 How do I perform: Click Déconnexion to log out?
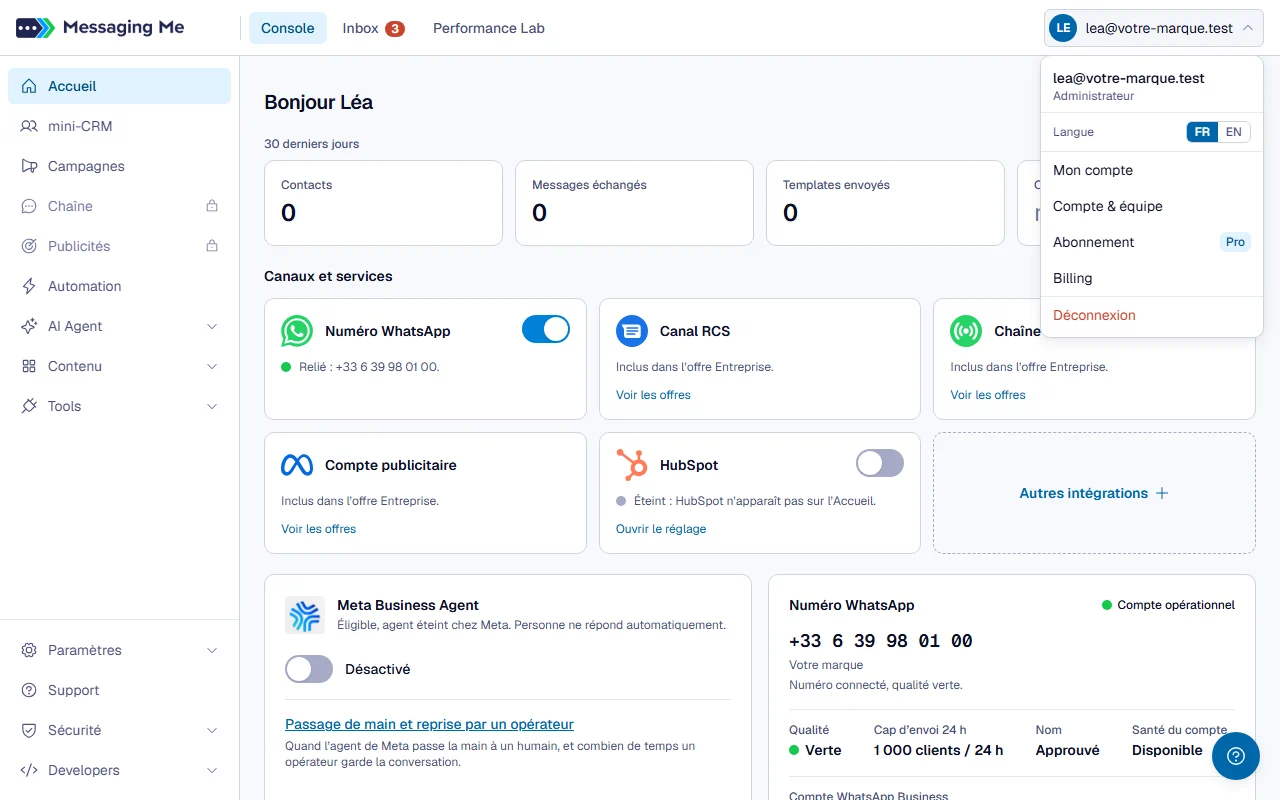(1152, 315)
